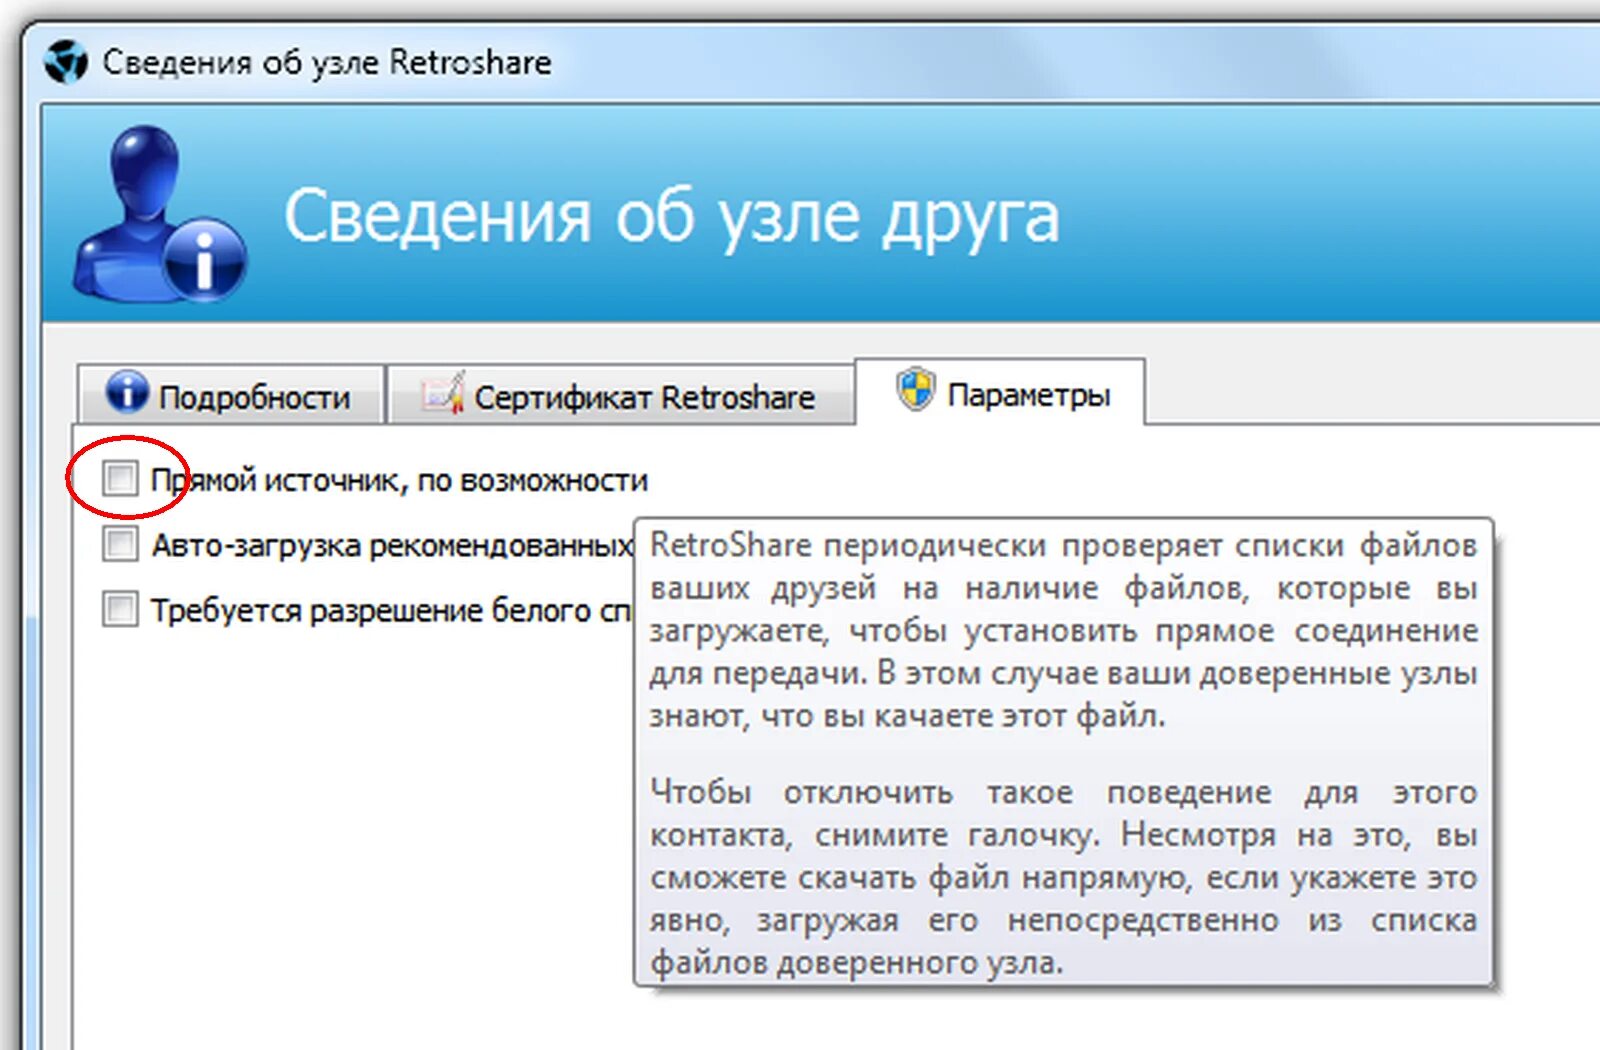Viewport: 1600px width, 1050px height.
Task: Click the 'Сведения об узле Retroshare' window title
Action: 326,62
